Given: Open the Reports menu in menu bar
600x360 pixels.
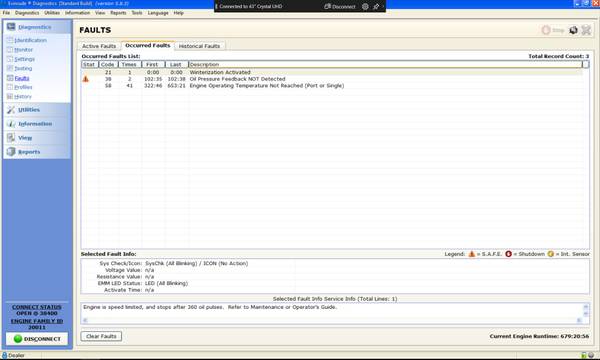Looking at the screenshot, I should point(118,13).
